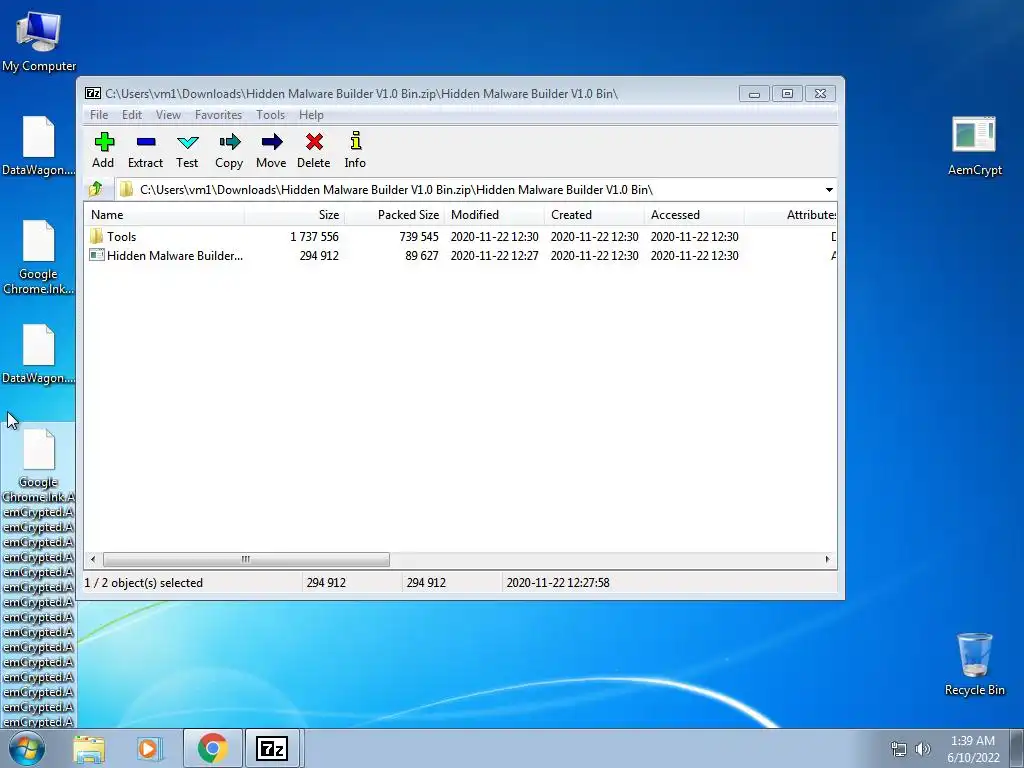
Task: Expand the address path dropdown
Action: (x=829, y=190)
